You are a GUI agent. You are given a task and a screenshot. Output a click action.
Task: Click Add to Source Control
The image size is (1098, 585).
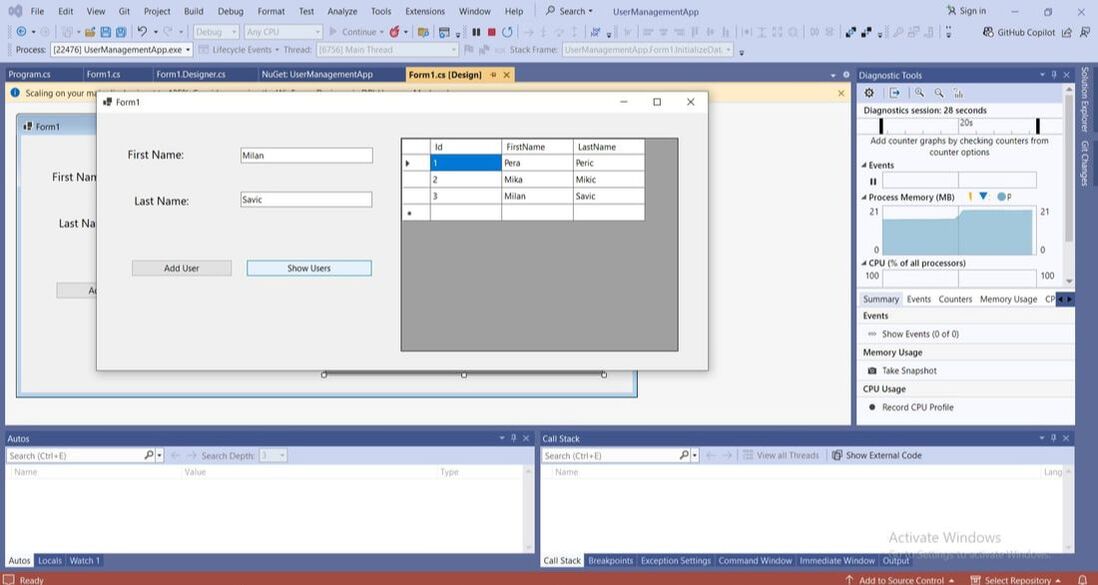click(x=900, y=580)
